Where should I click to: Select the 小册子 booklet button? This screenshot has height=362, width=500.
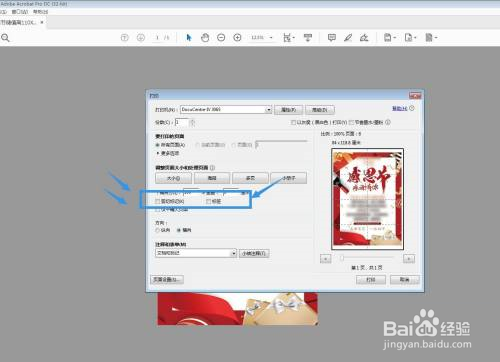(x=289, y=178)
